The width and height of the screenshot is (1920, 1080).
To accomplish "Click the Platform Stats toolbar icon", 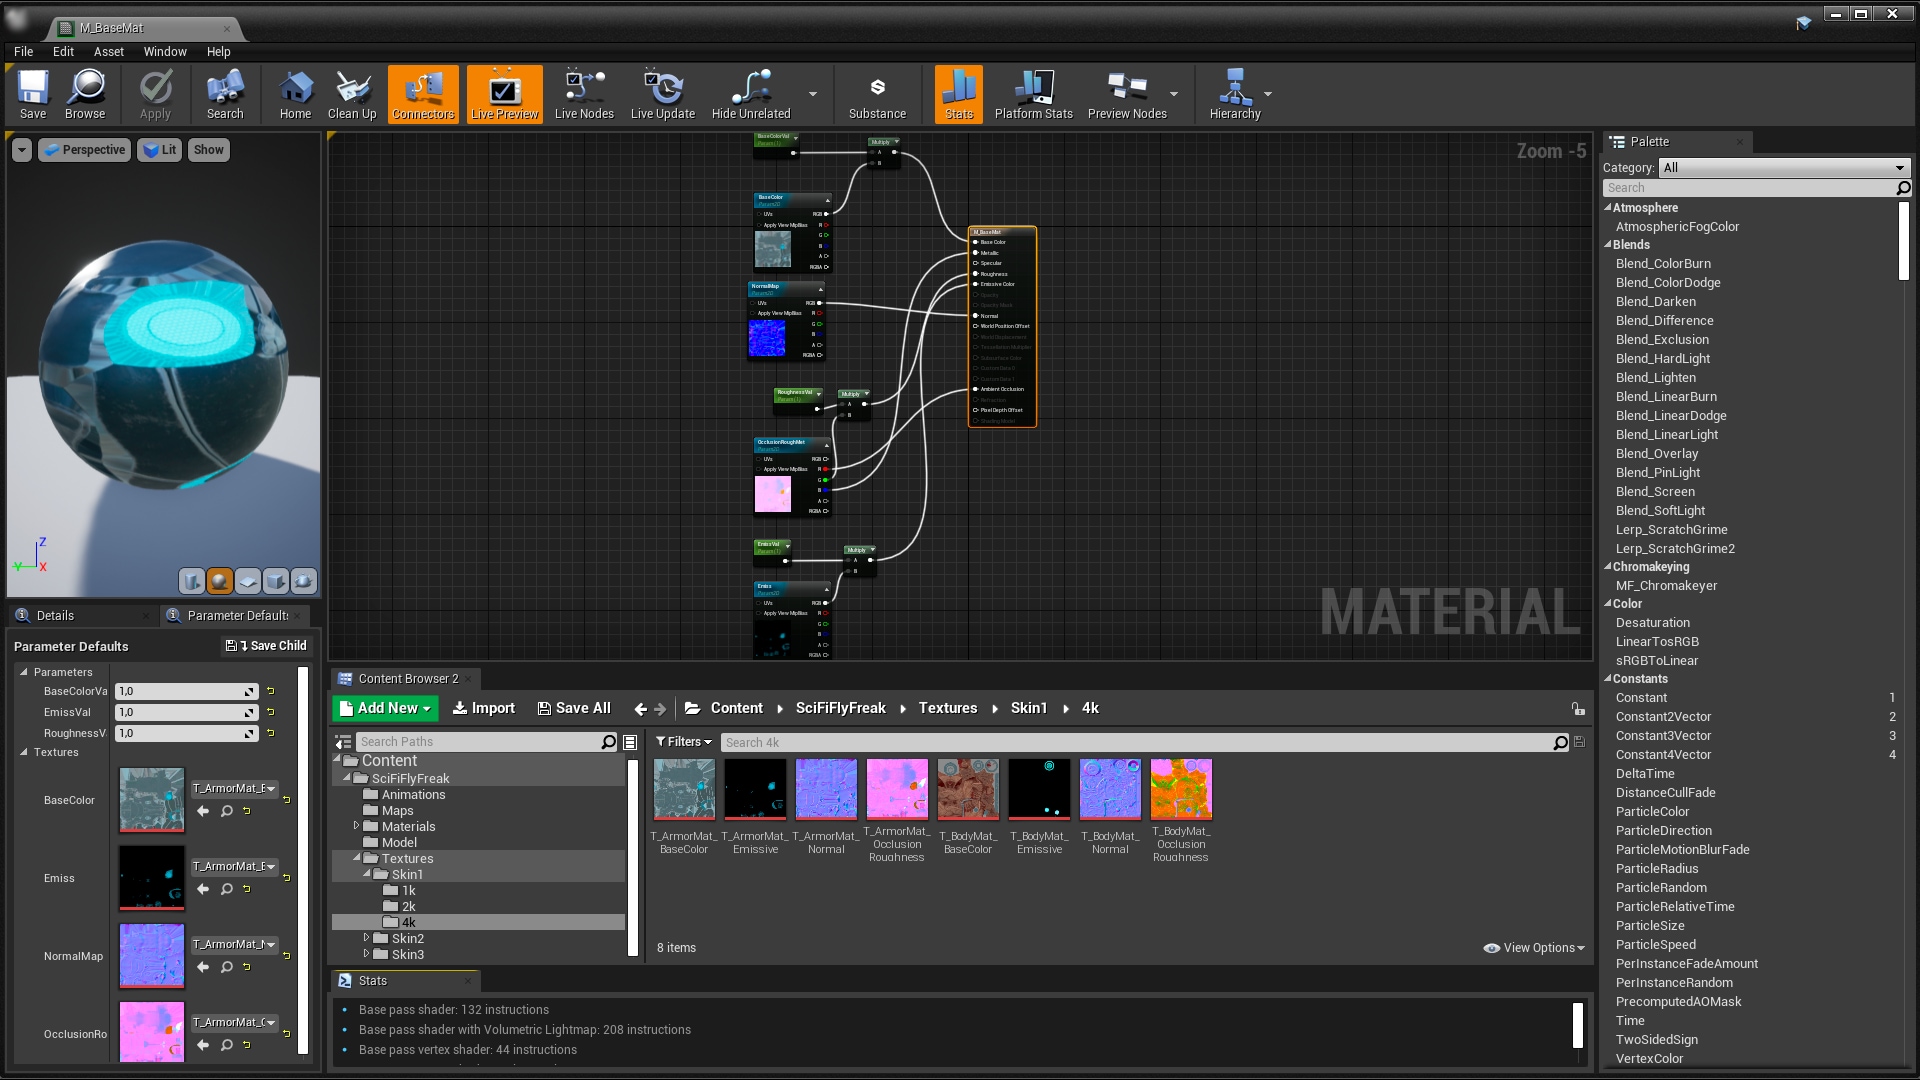I will [x=1032, y=94].
